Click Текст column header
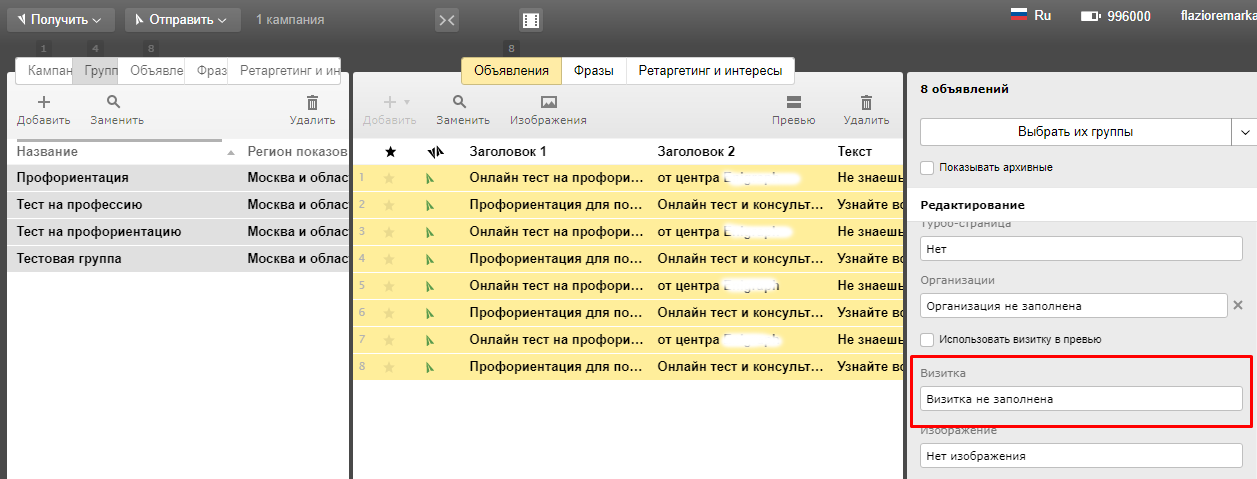Viewport: 1257px width, 479px height. click(855, 152)
